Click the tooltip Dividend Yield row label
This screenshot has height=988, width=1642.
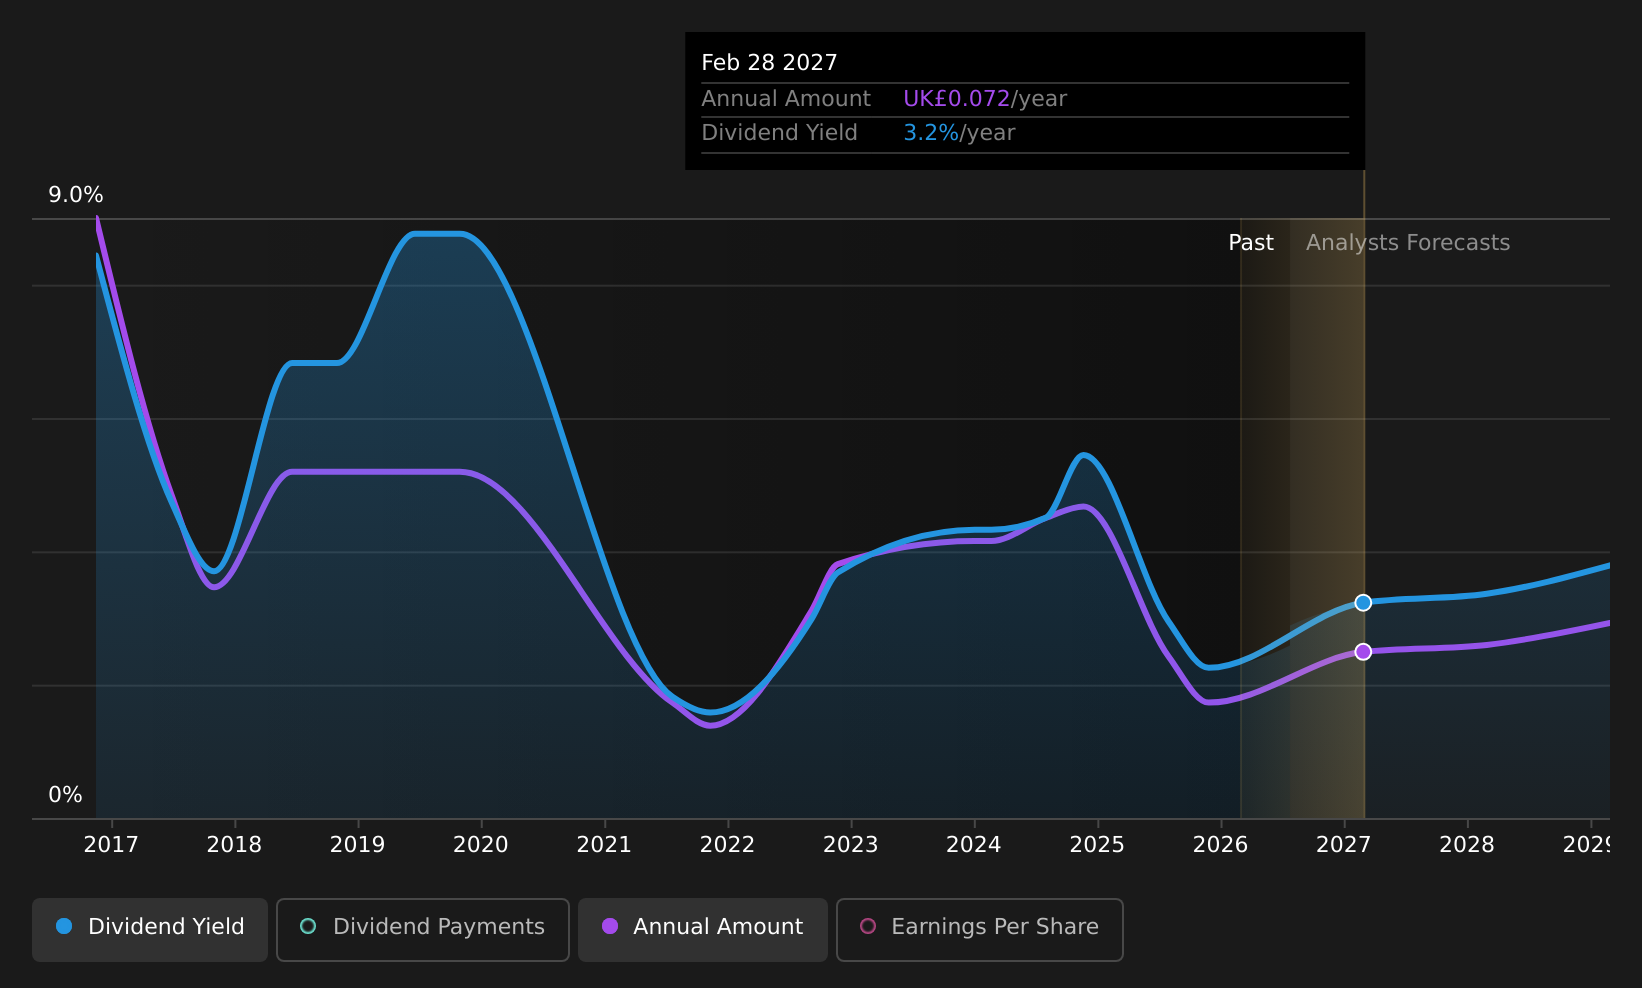[x=779, y=133]
